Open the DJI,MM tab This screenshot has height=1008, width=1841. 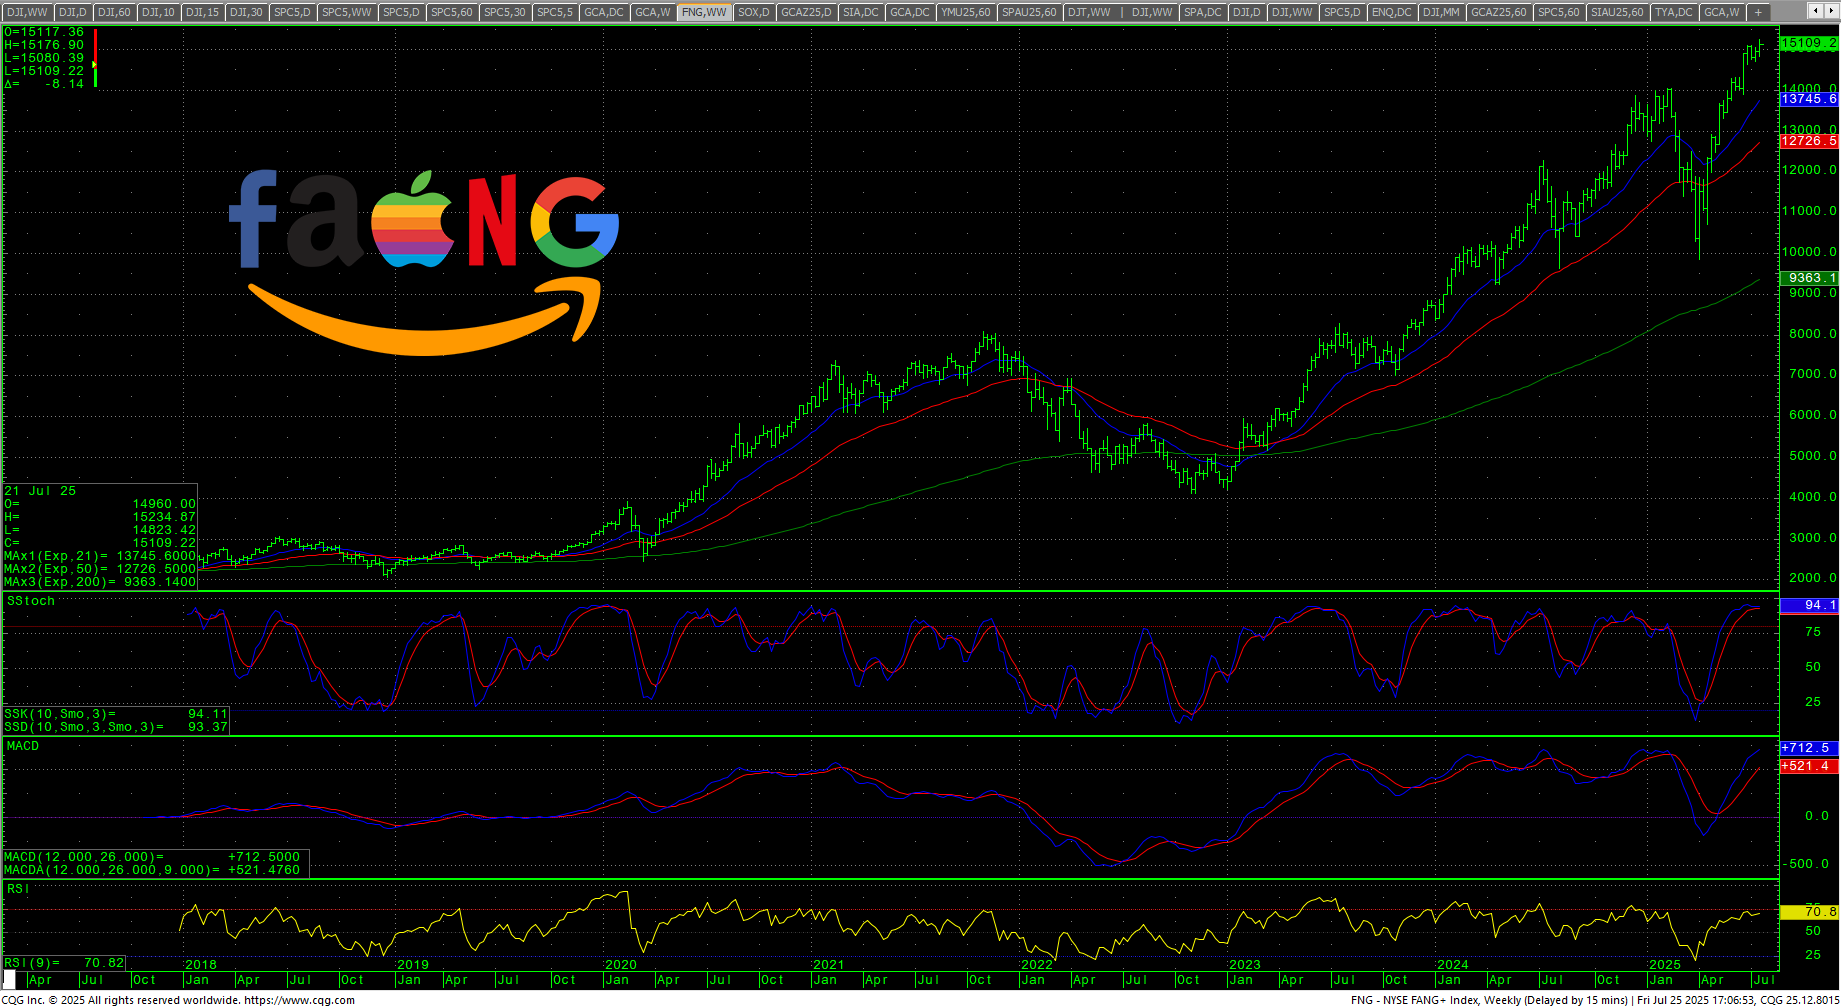pos(1441,12)
